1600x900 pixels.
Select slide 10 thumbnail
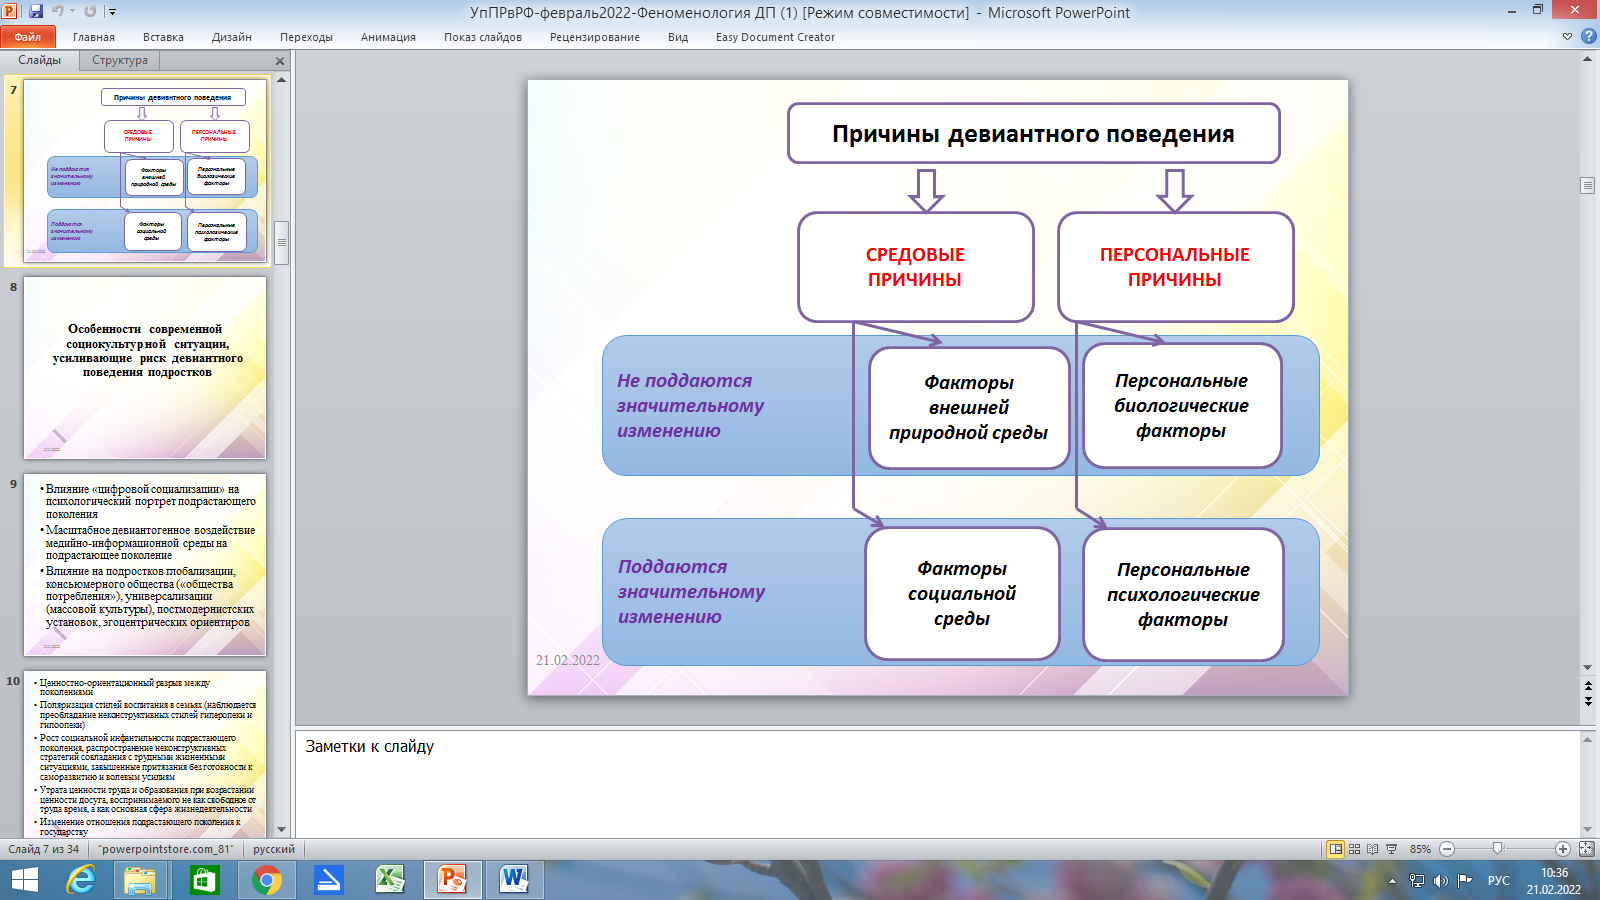coord(145,754)
